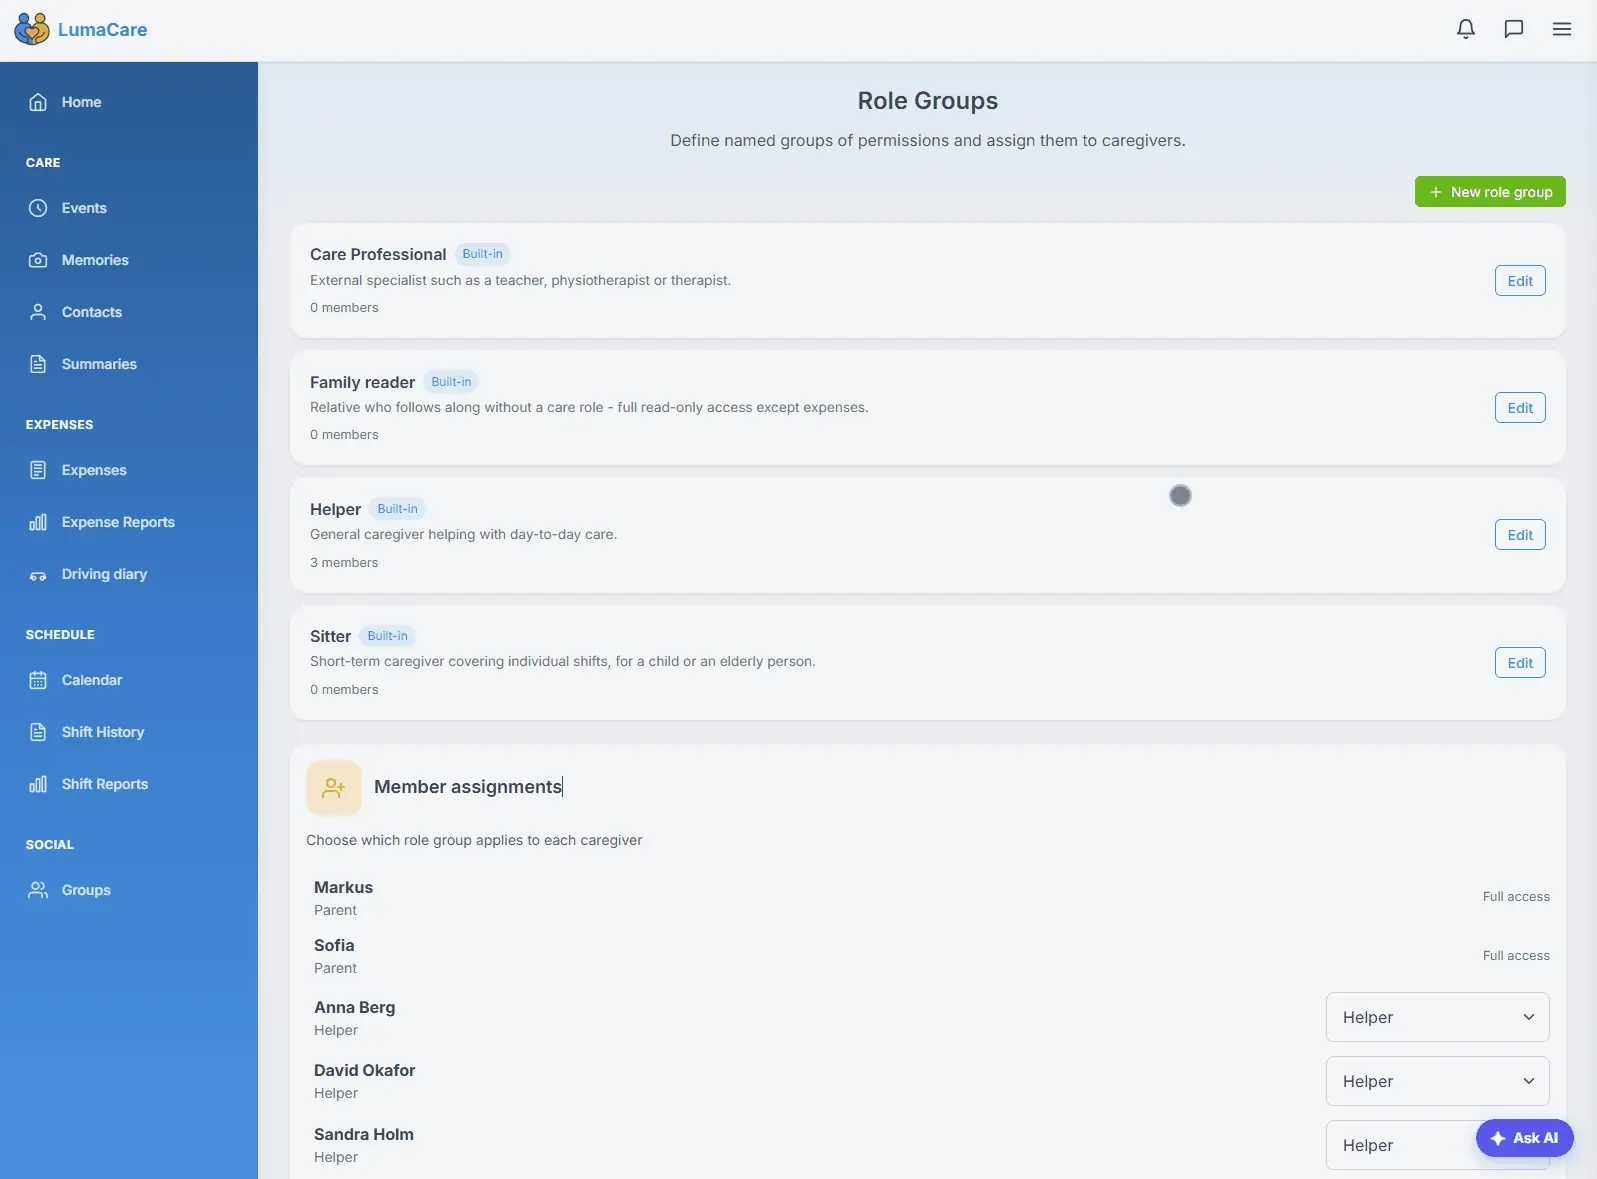Click the "Full access" label for Markus
The width and height of the screenshot is (1597, 1179).
click(x=1516, y=897)
